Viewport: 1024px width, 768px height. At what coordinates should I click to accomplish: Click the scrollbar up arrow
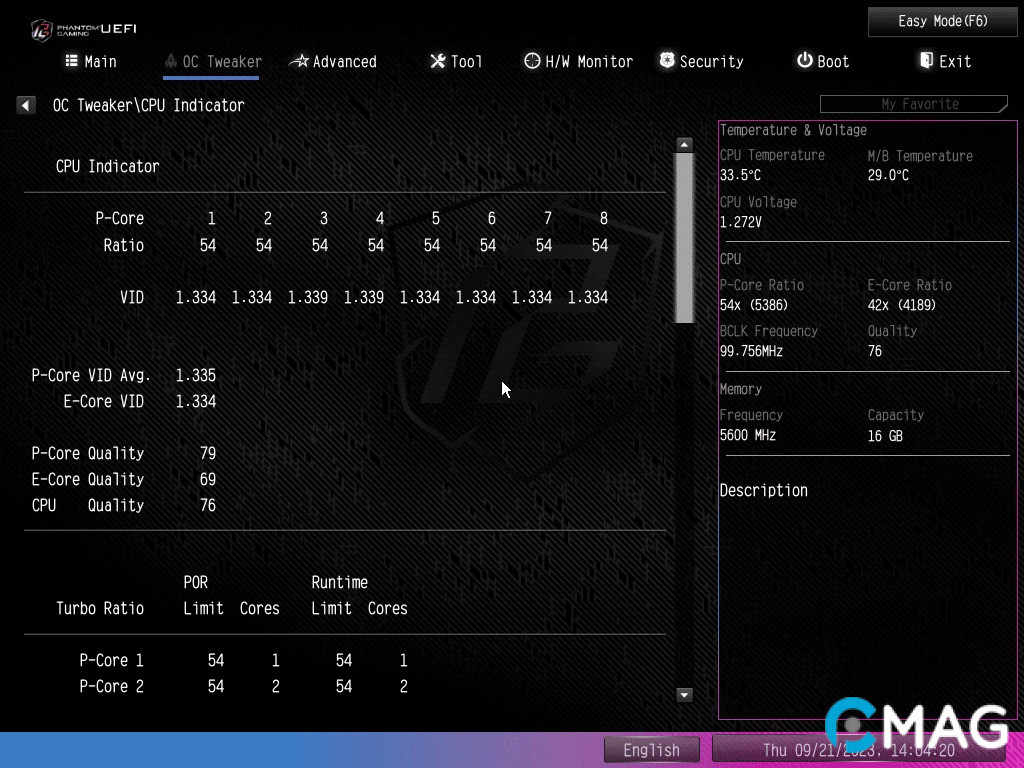685,144
